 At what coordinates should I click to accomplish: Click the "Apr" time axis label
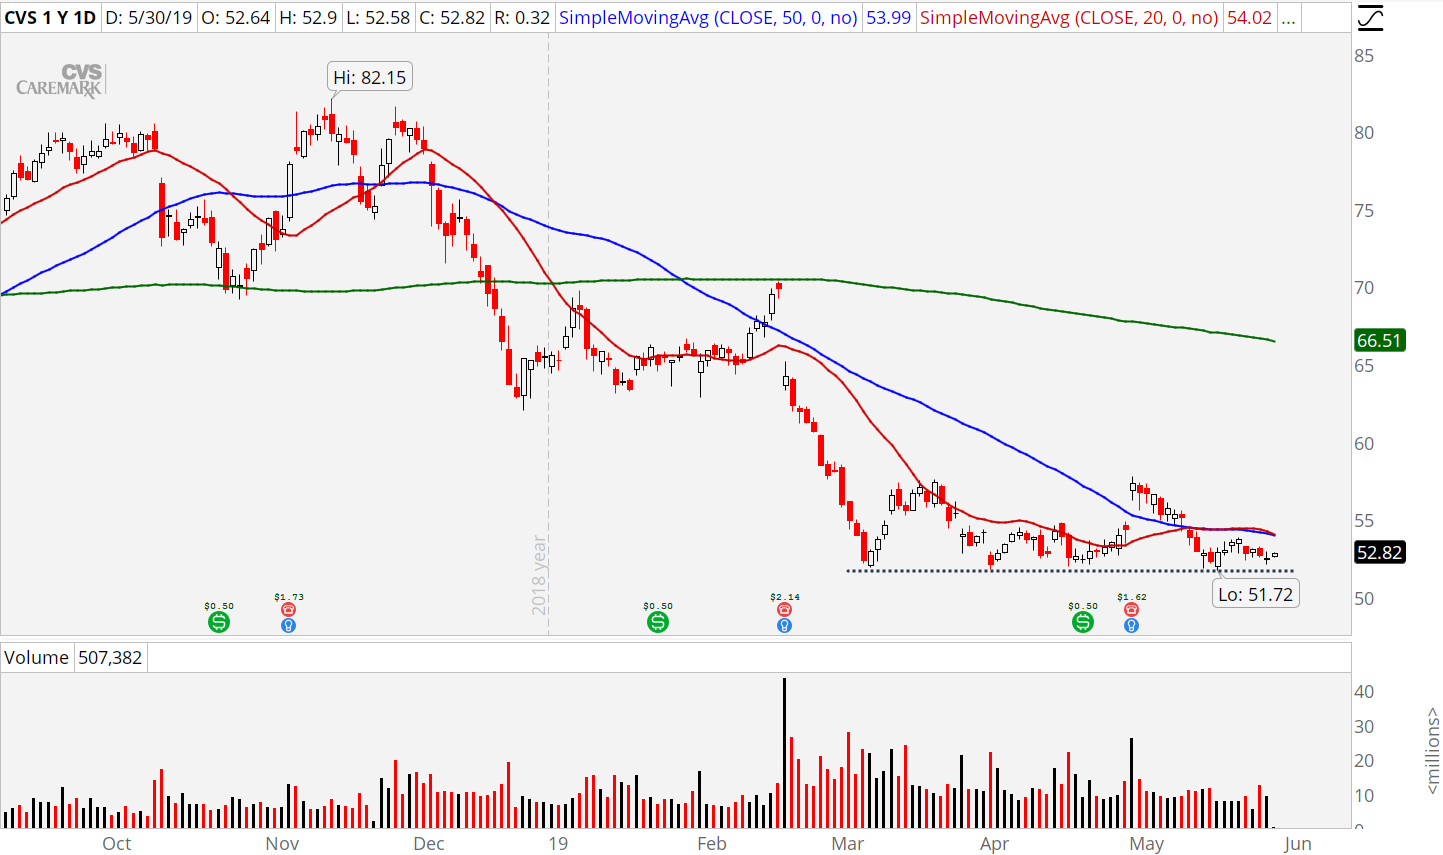pos(995,844)
